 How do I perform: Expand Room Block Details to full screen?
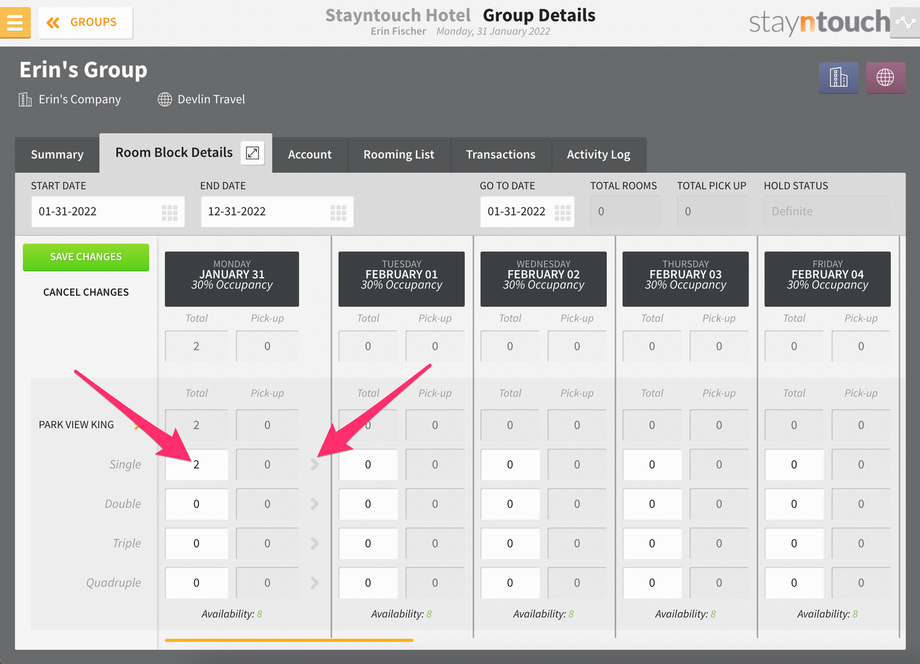(252, 153)
